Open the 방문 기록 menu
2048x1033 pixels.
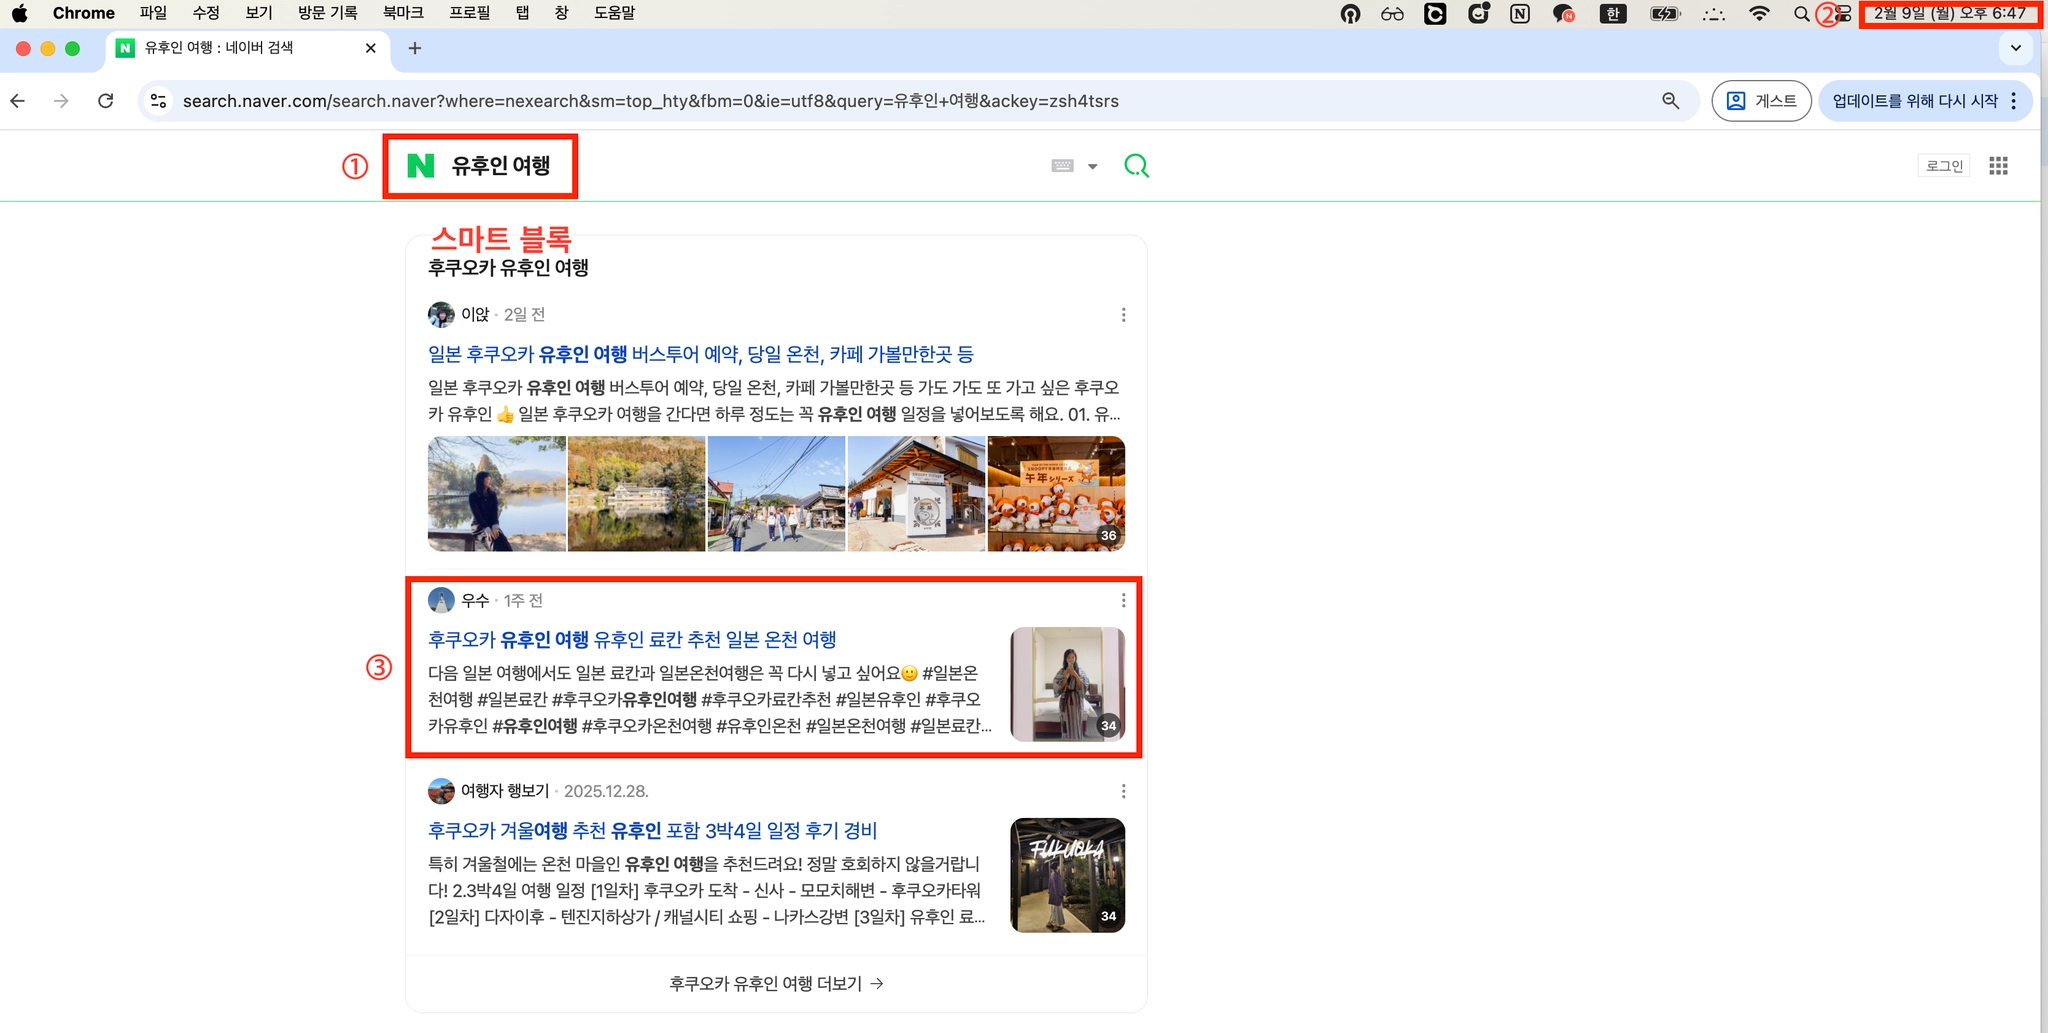pos(328,14)
